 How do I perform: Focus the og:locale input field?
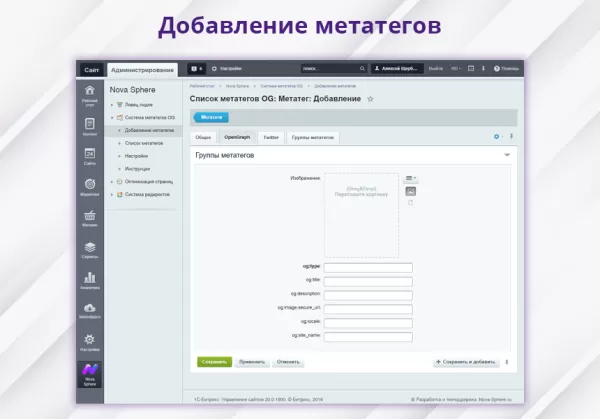[368, 323]
